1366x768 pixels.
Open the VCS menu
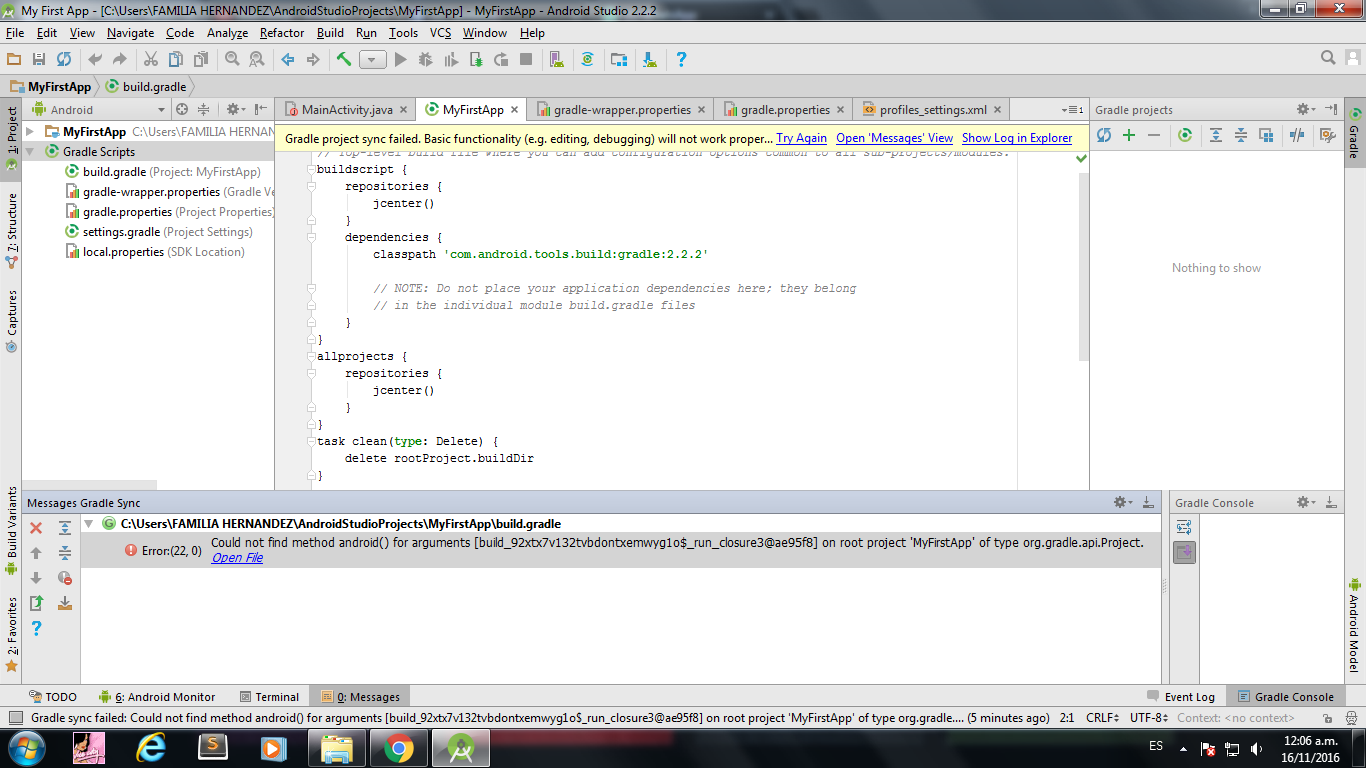click(441, 33)
